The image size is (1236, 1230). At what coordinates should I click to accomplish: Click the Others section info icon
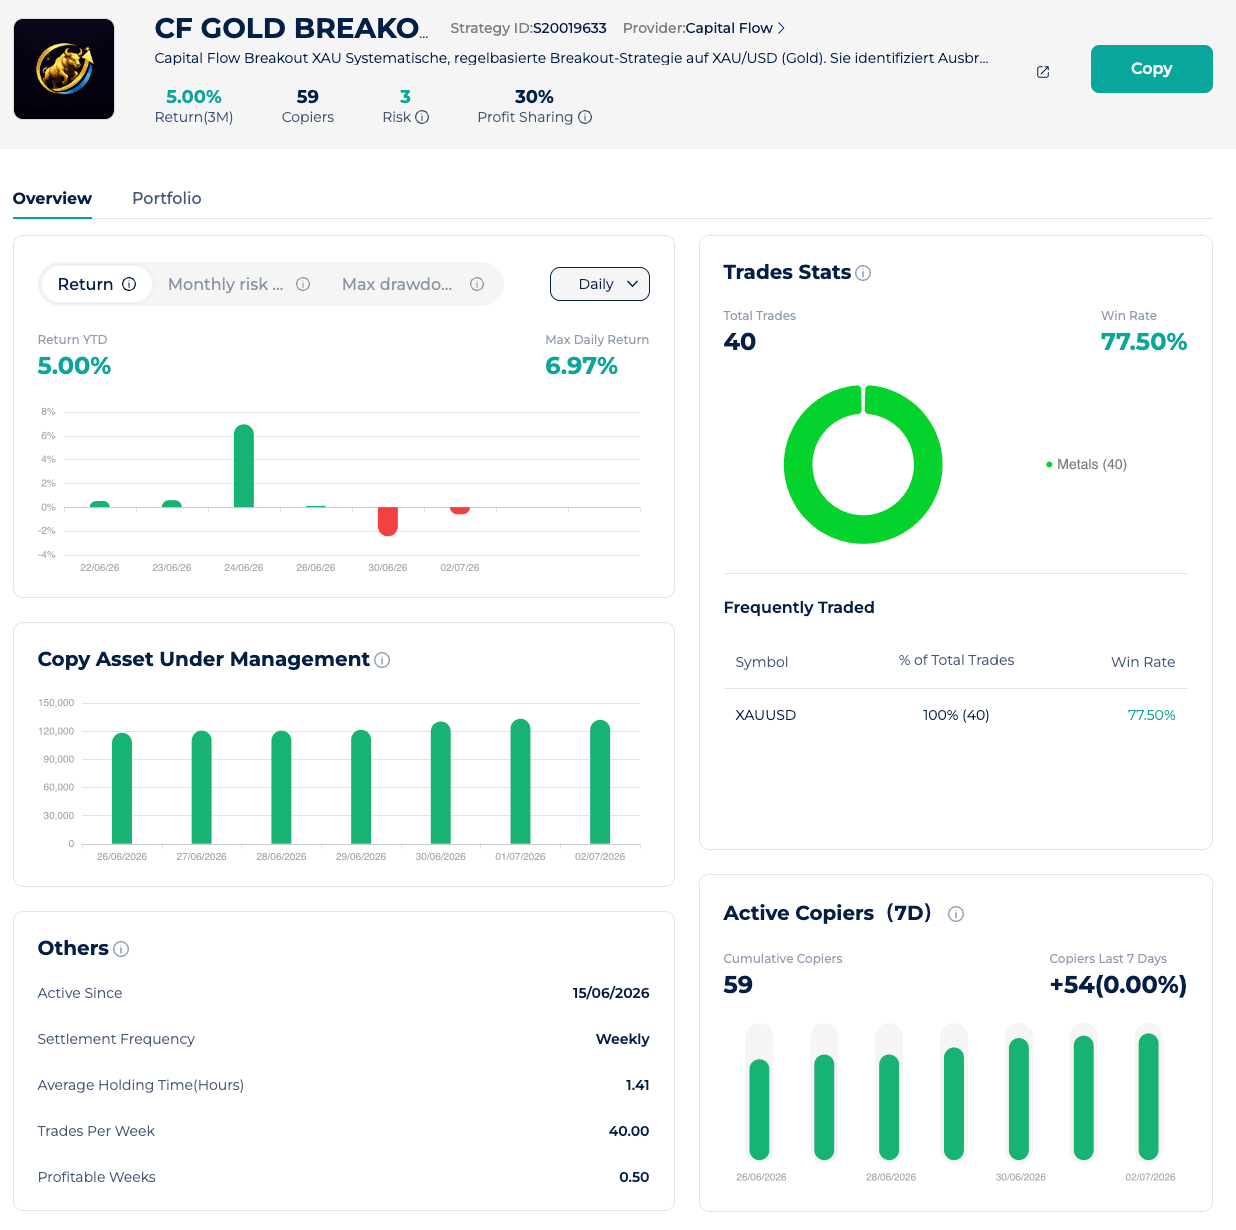[121, 949]
